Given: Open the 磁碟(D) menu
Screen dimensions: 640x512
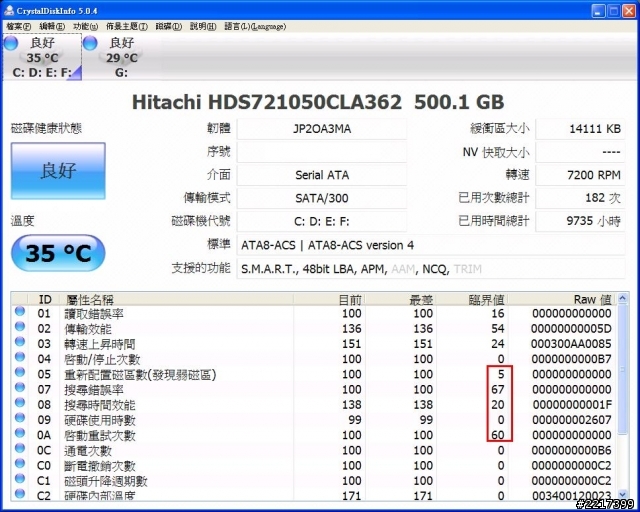Looking at the screenshot, I should click(169, 27).
